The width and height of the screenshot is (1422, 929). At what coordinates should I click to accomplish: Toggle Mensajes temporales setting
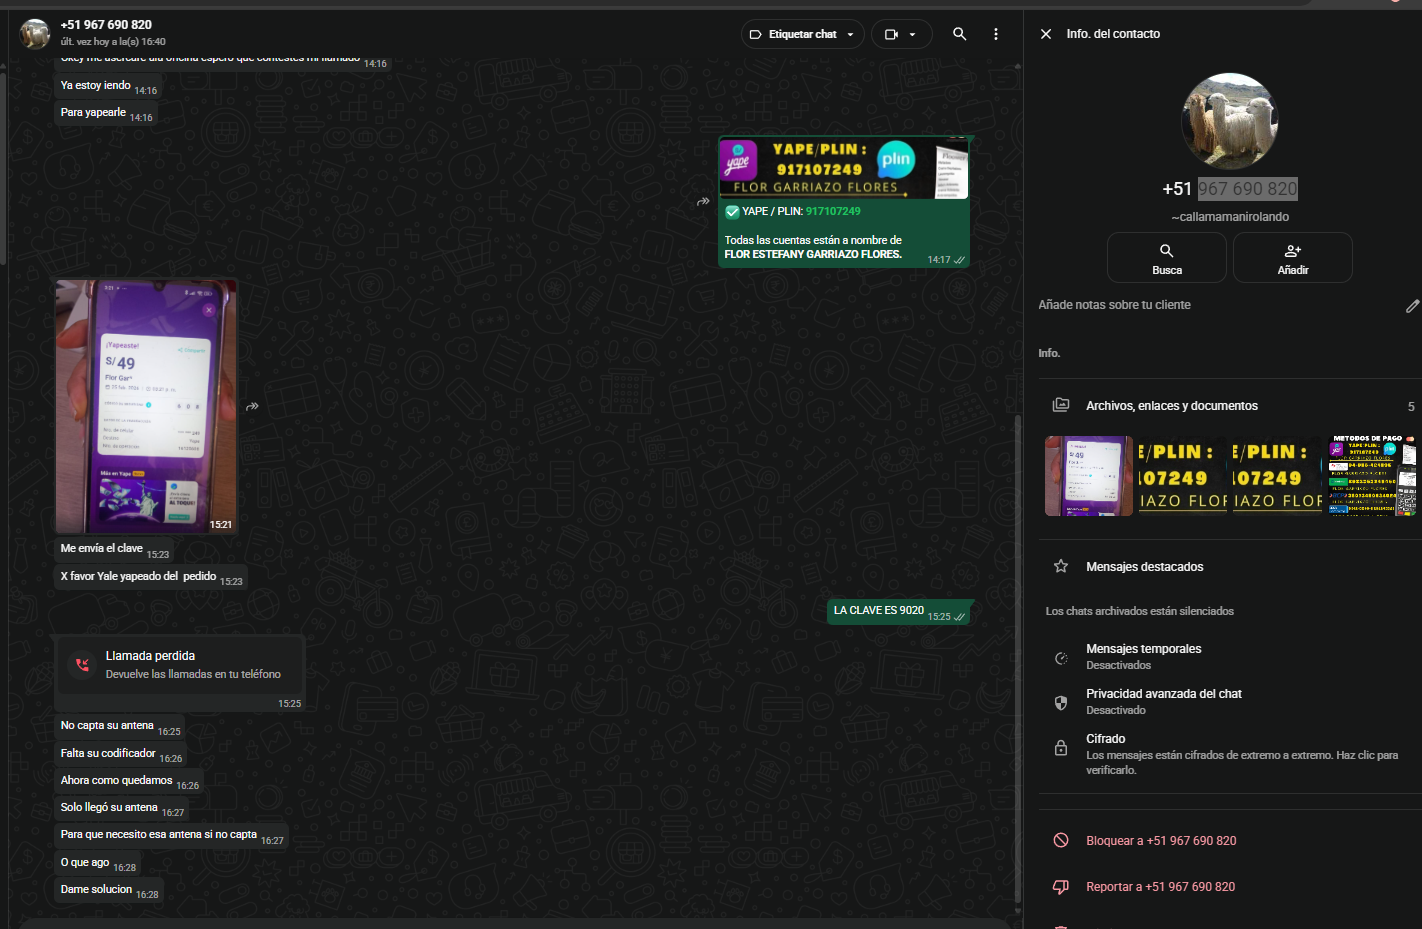click(1143, 656)
